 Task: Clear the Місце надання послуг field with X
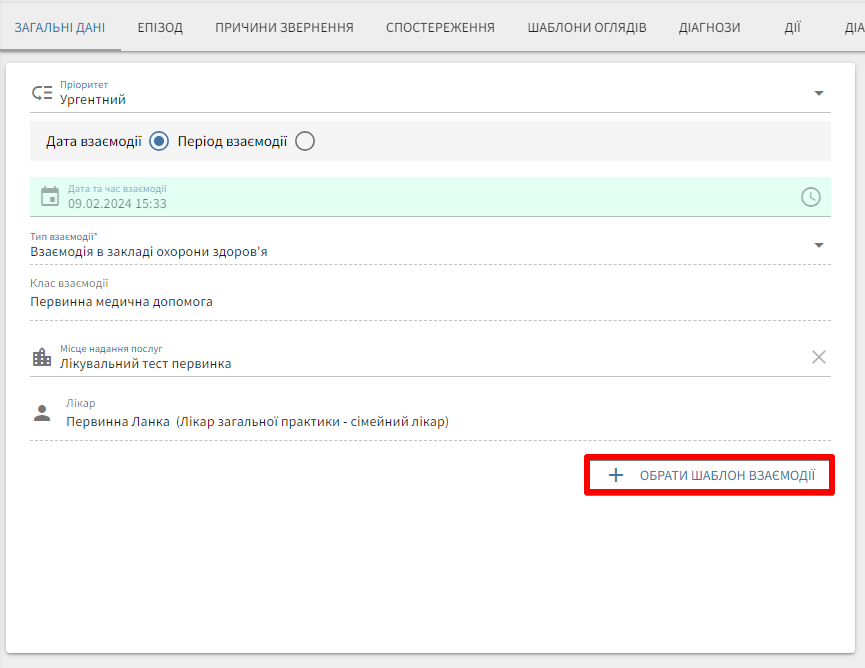click(819, 357)
